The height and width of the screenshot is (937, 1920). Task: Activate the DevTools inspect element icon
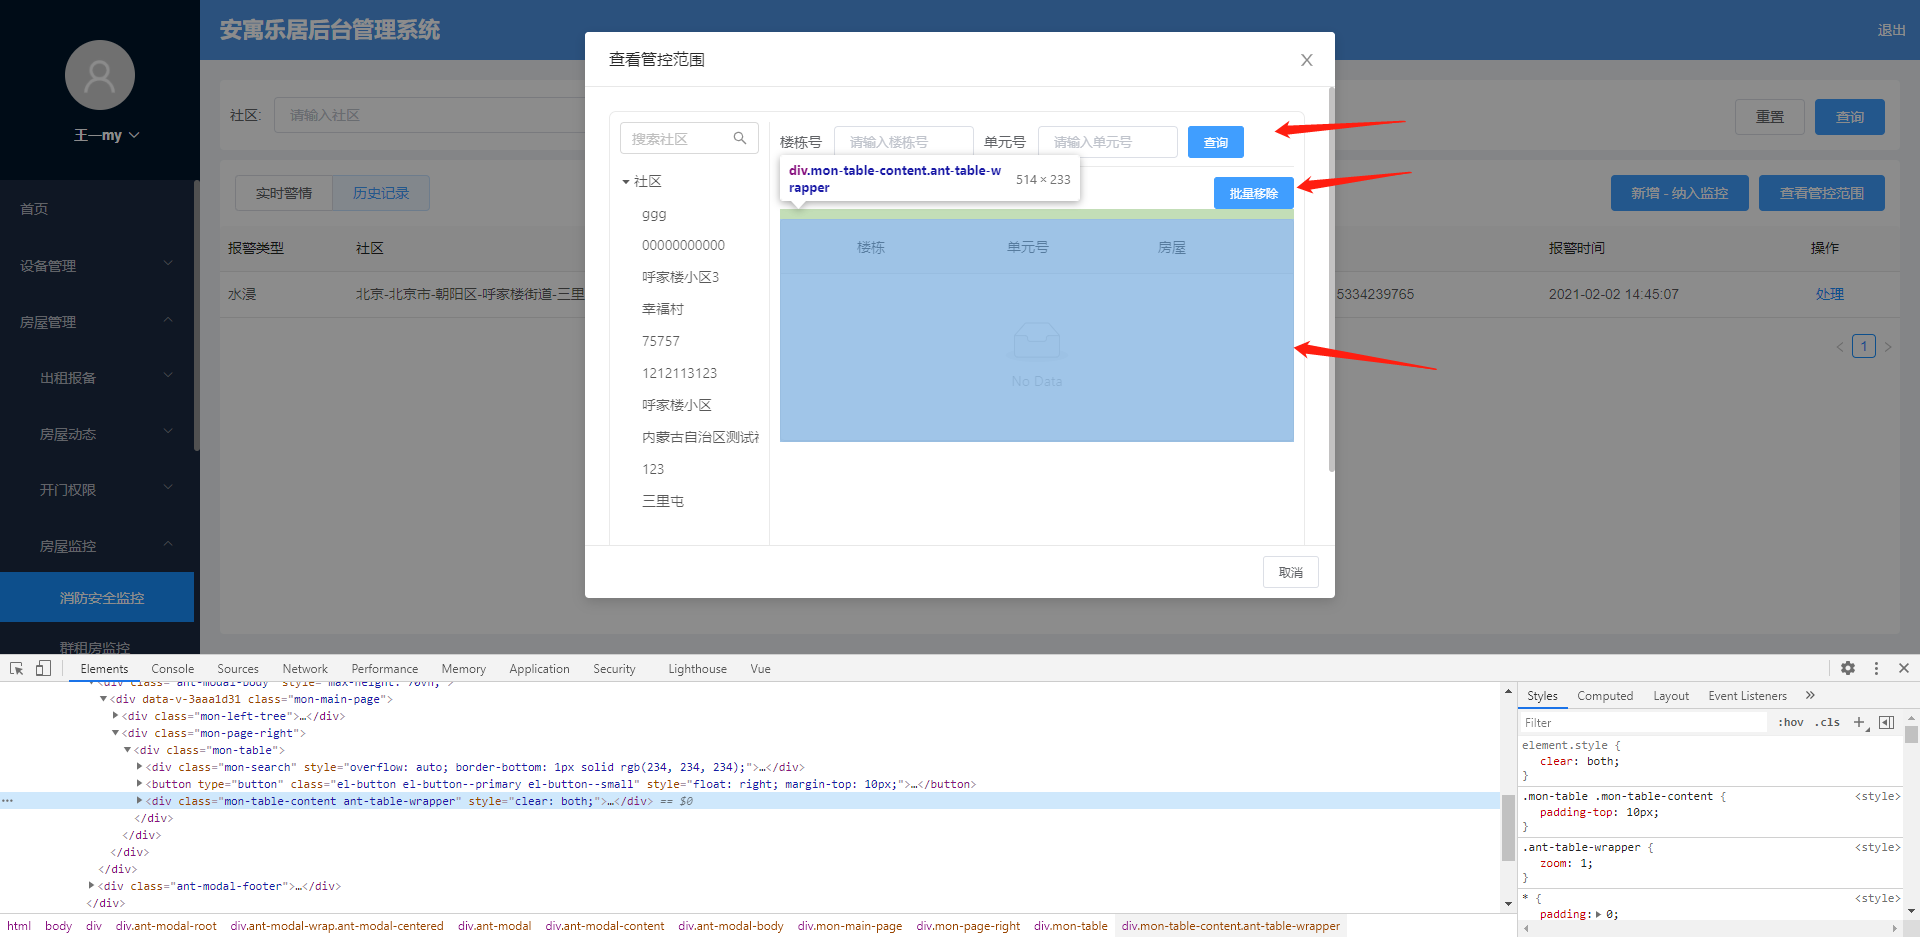point(17,668)
